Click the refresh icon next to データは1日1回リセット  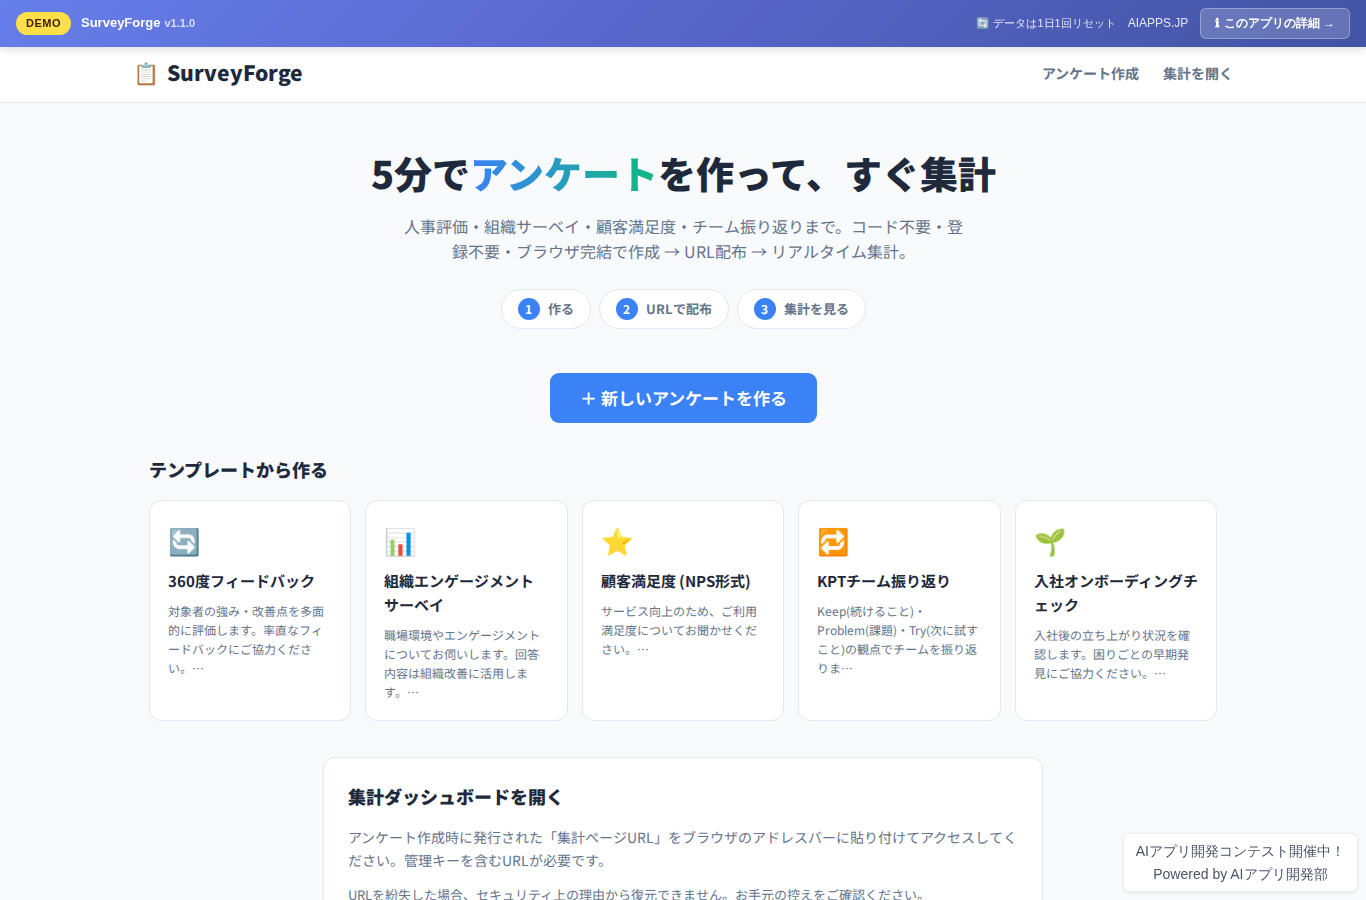[x=982, y=23]
